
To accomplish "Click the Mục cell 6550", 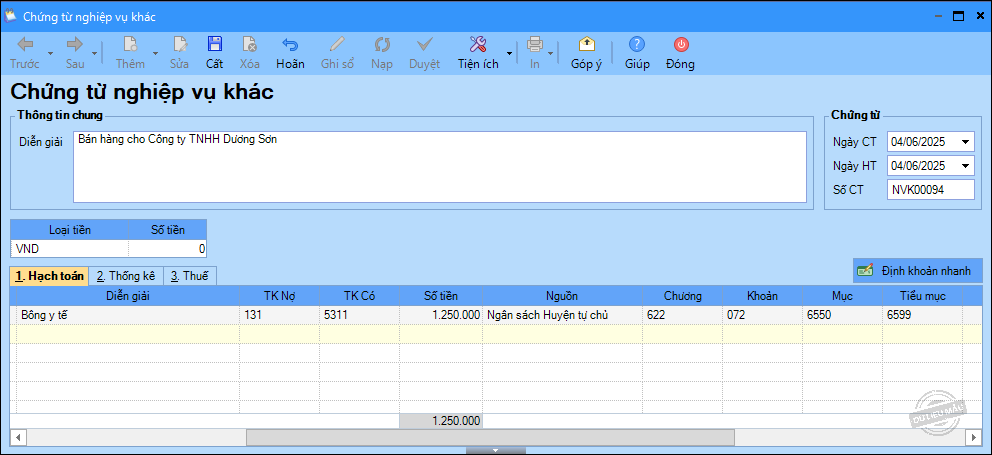I will [843, 315].
